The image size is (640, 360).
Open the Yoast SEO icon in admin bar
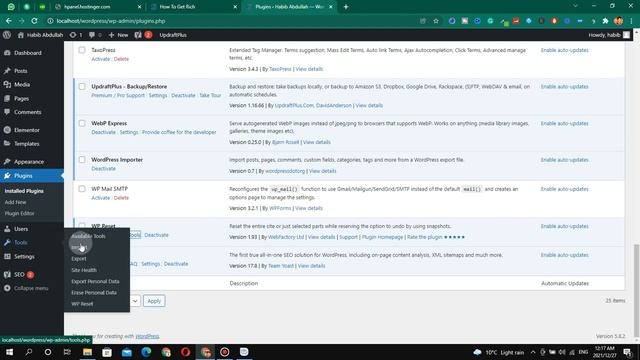click(143, 35)
